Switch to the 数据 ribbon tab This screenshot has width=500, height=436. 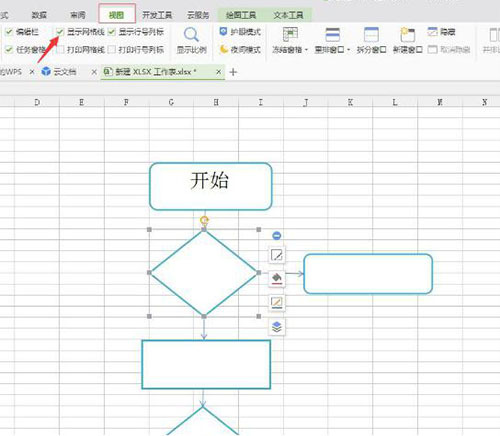coord(39,15)
